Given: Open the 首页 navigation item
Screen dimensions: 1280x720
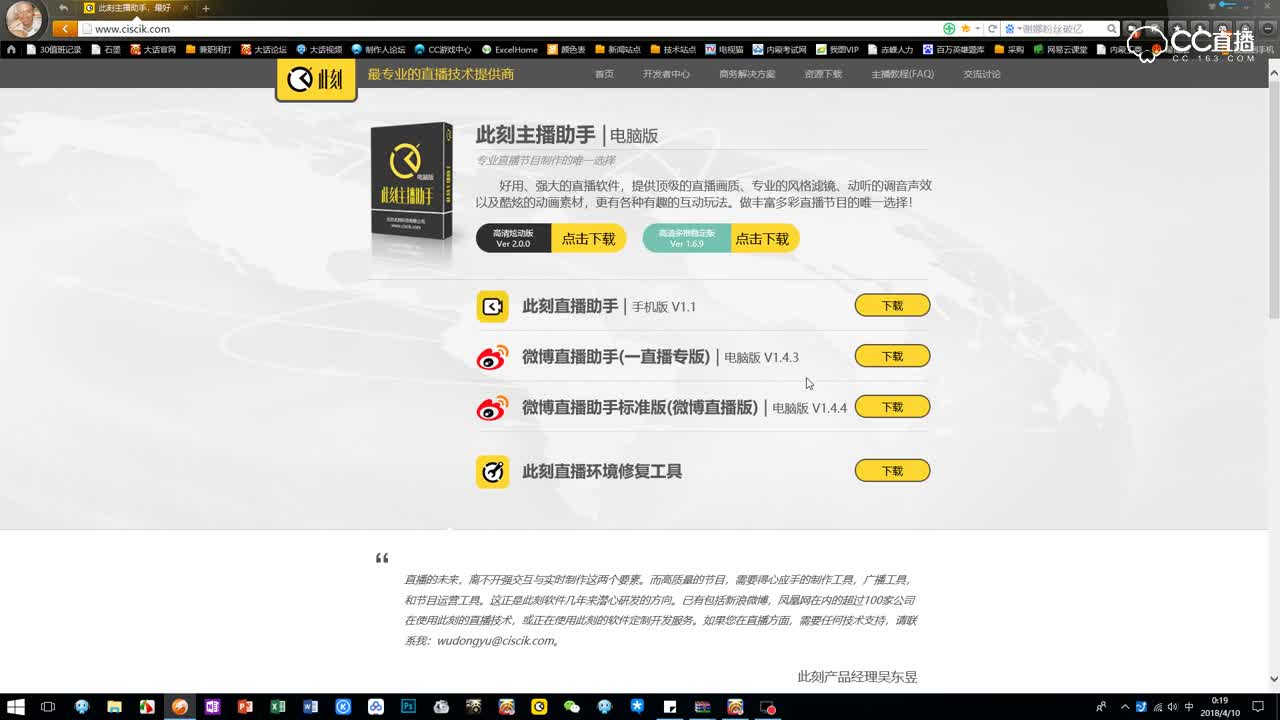Looking at the screenshot, I should [604, 74].
